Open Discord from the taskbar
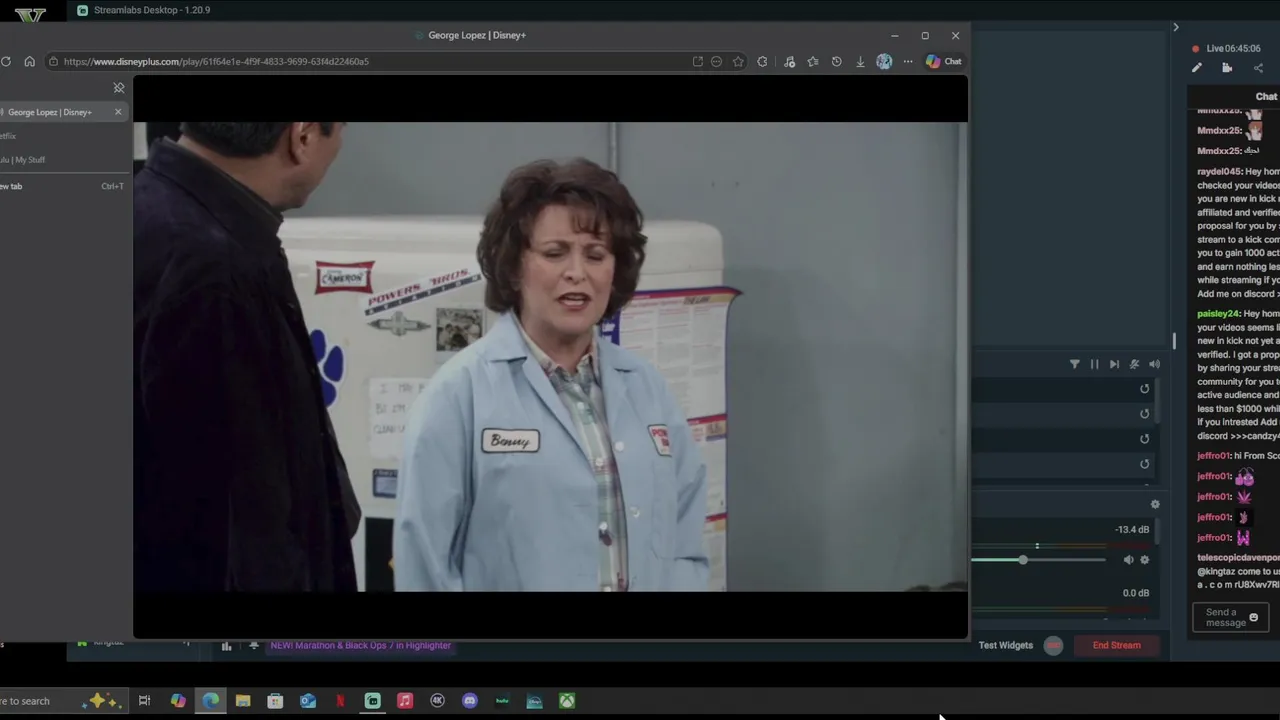This screenshot has width=1280, height=720. pos(470,701)
